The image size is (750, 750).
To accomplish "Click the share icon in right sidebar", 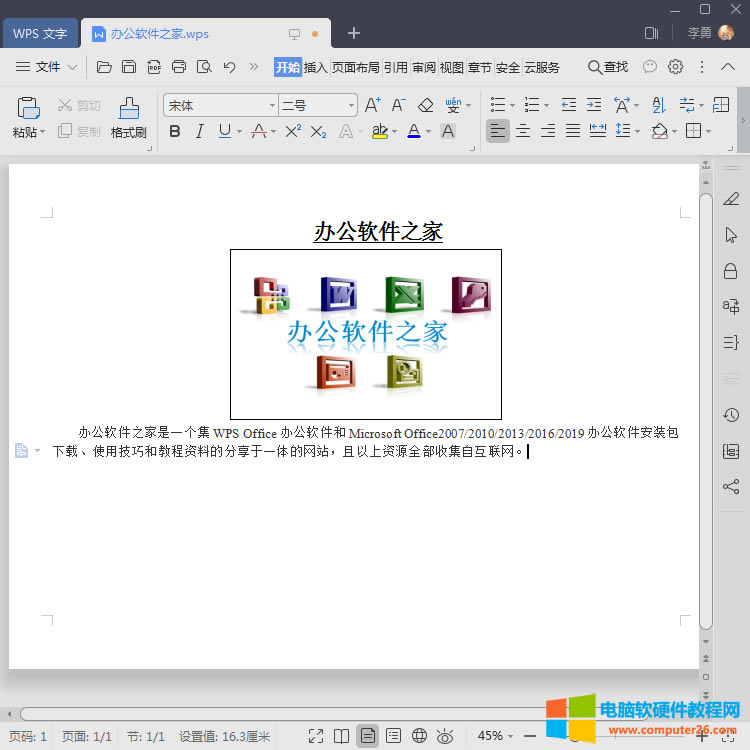I will click(731, 487).
